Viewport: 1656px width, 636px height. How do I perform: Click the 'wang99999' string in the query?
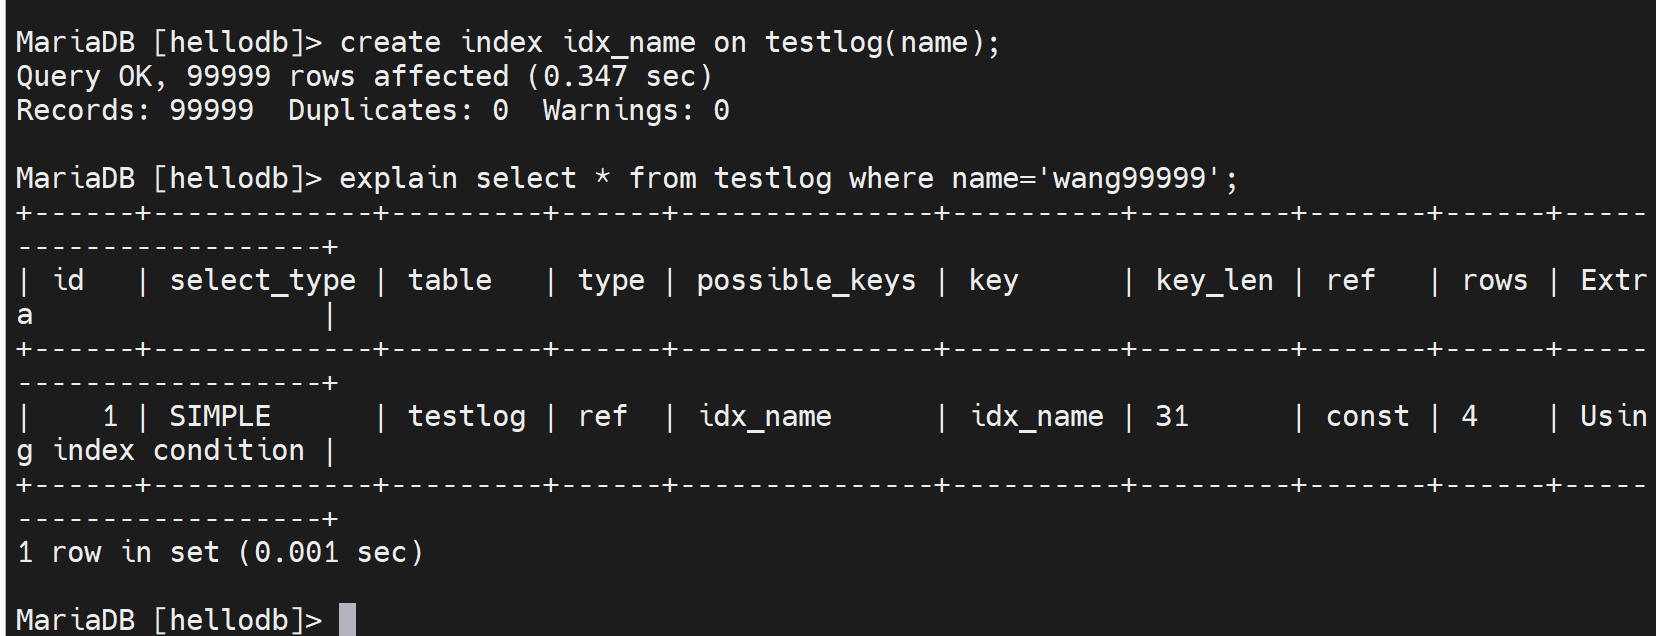point(1130,178)
